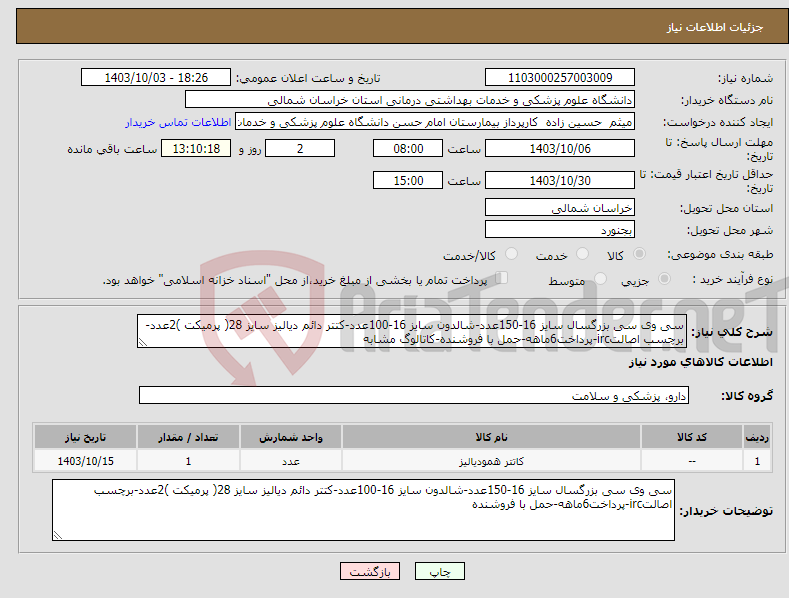Click the ساعت باقی مانده label
This screenshot has width=789, height=598.
112,149
